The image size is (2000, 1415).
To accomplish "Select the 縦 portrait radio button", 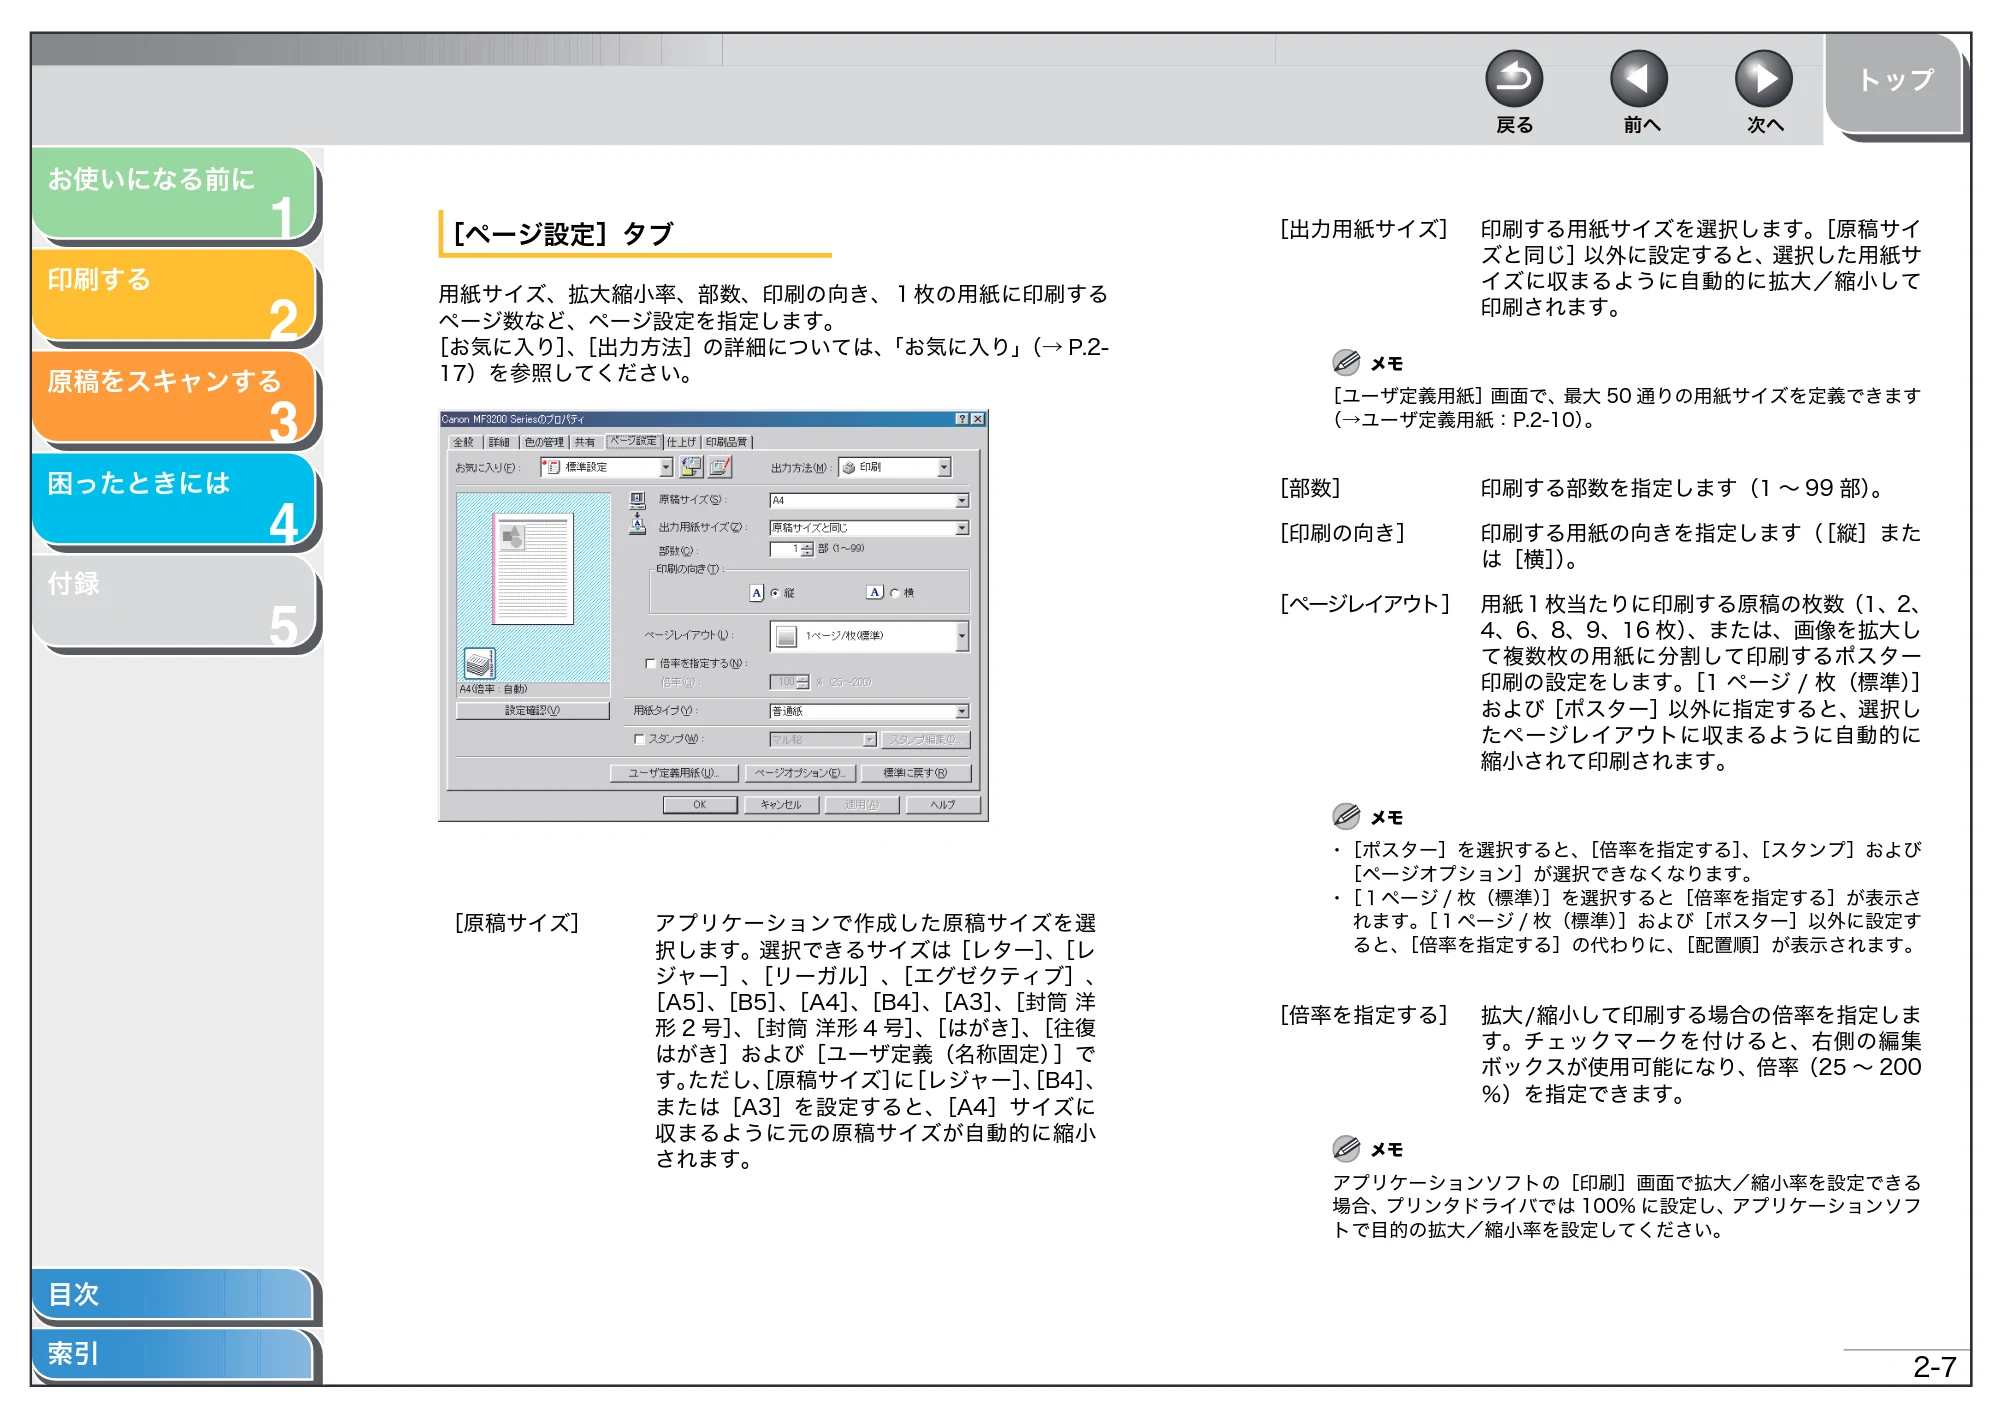I will pos(775,594).
